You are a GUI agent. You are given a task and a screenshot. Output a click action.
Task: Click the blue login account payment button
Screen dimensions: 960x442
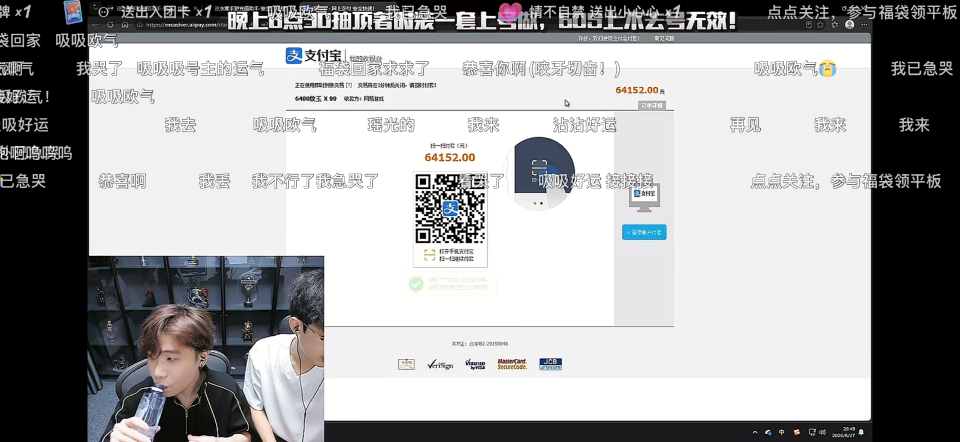(644, 232)
